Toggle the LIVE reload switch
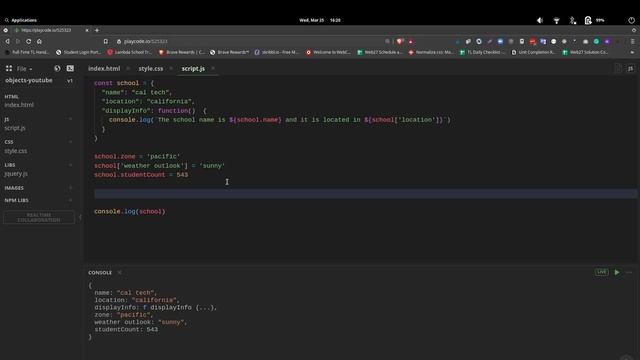Screen dimensions: 640x360 click(x=602, y=272)
